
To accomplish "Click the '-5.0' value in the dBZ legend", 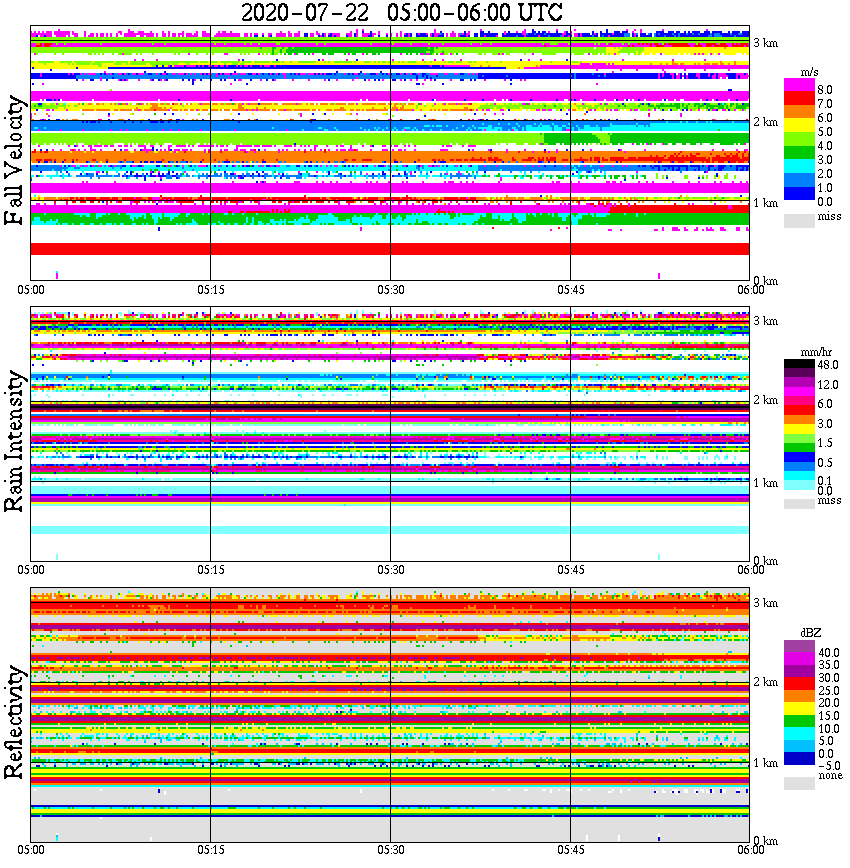I will click(x=829, y=766).
